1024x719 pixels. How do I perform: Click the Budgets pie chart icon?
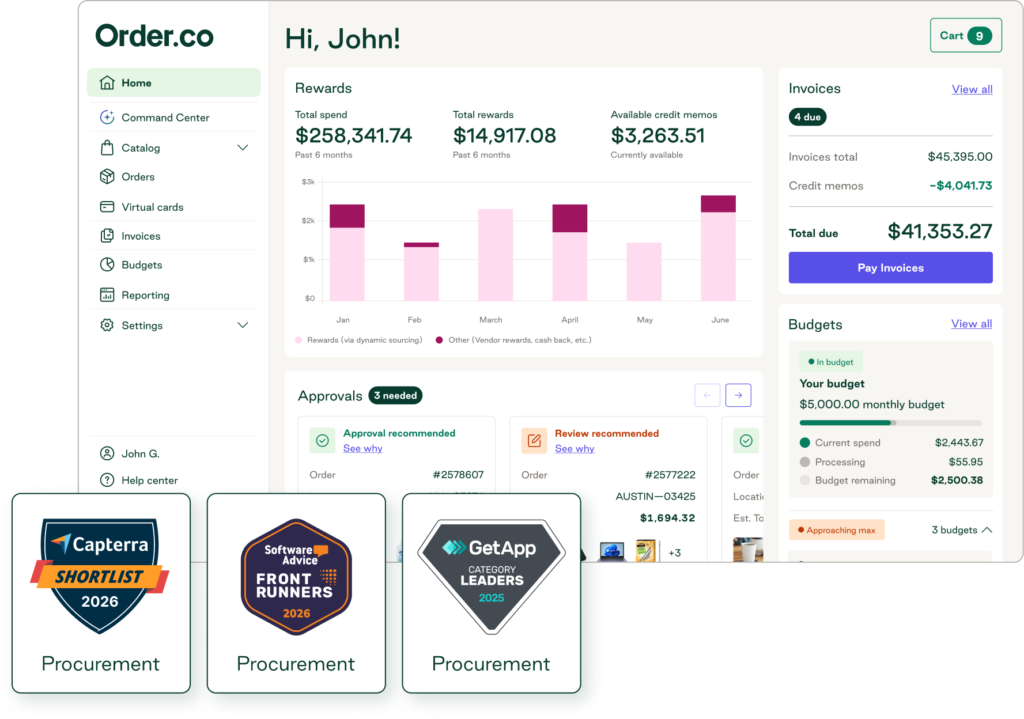point(107,264)
